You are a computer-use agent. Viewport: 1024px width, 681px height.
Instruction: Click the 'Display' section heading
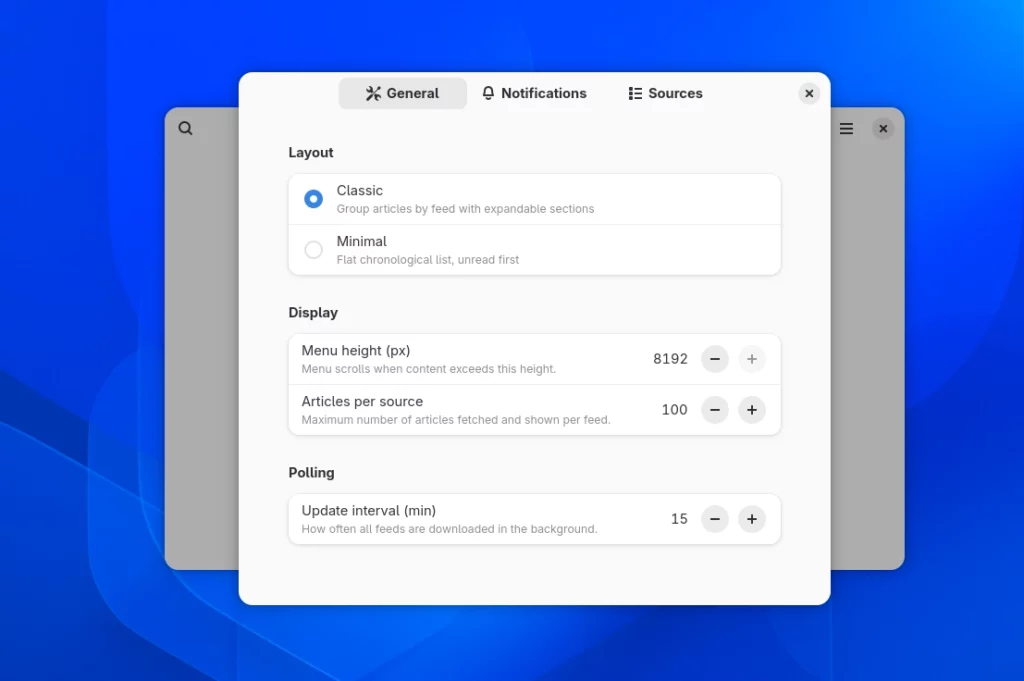click(x=313, y=312)
